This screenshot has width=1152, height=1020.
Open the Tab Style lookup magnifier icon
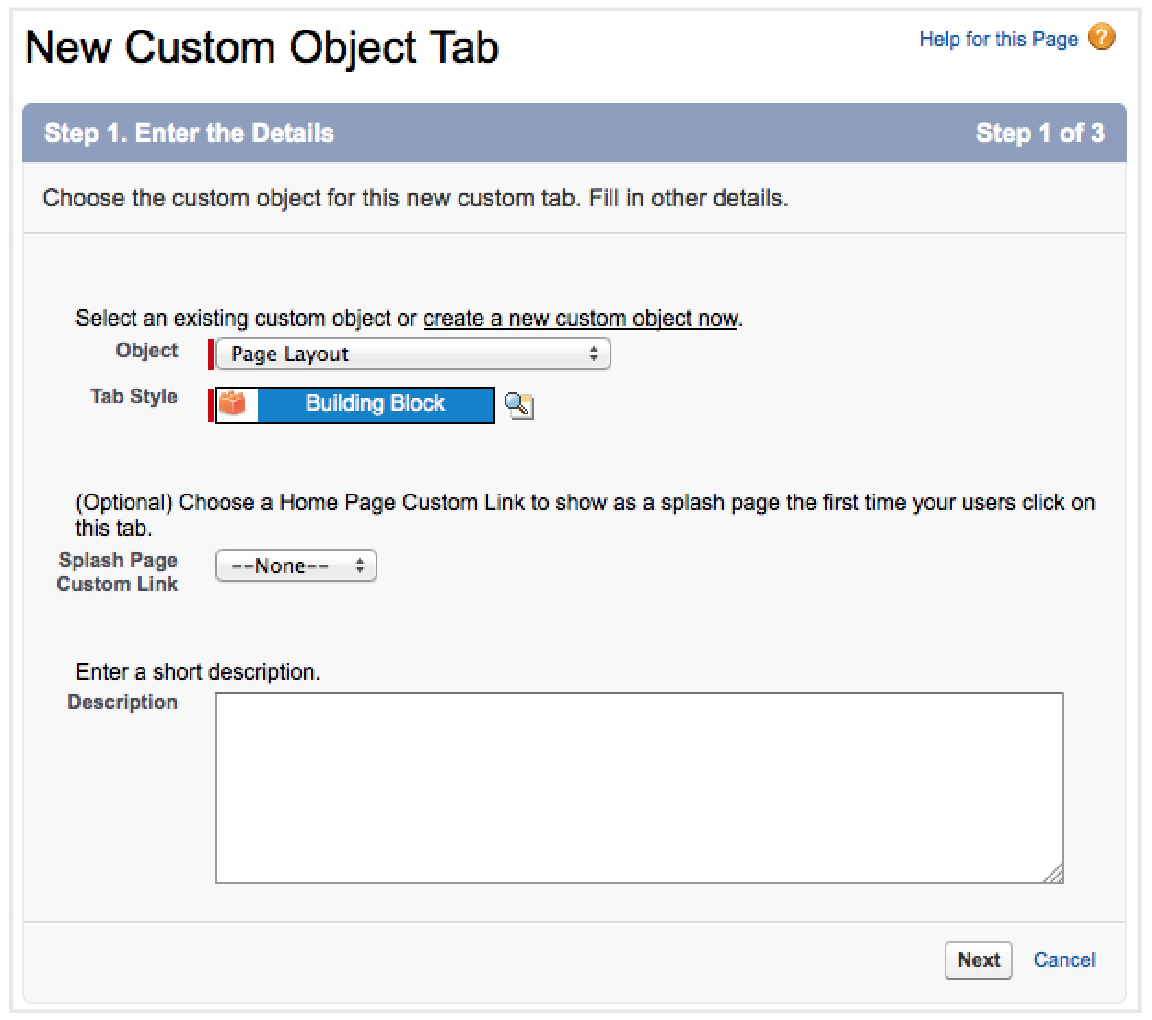518,405
